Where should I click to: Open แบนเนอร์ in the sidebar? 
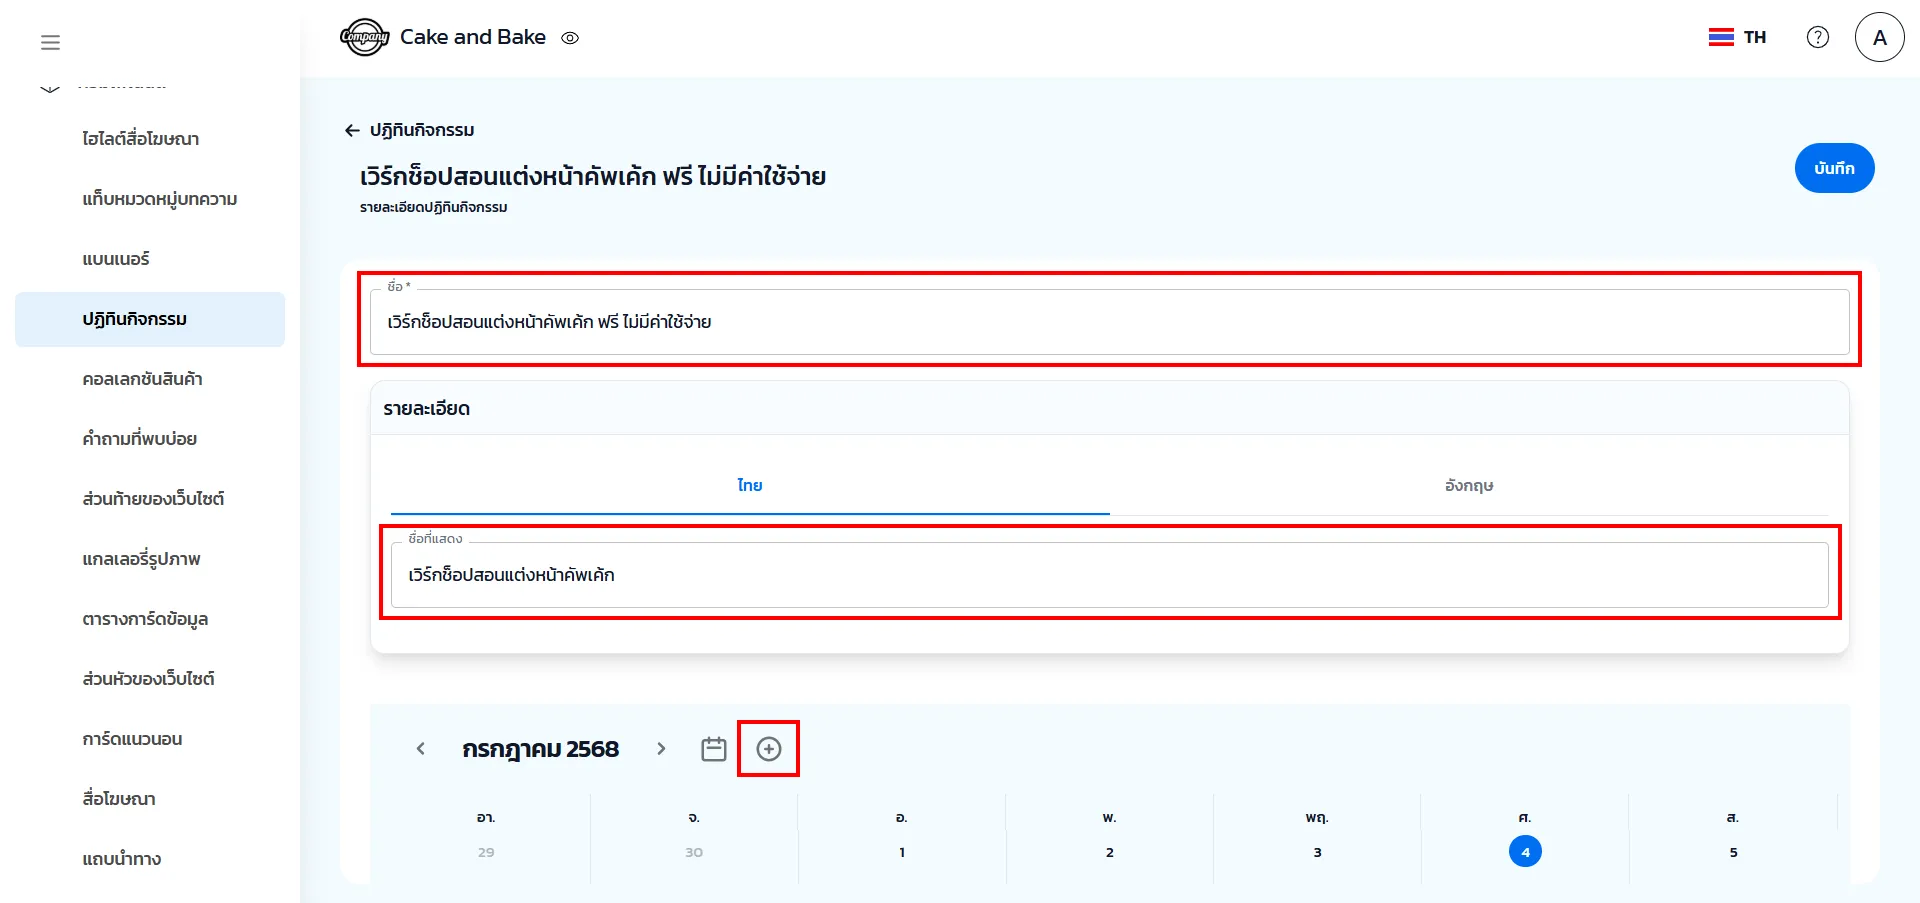pos(116,259)
